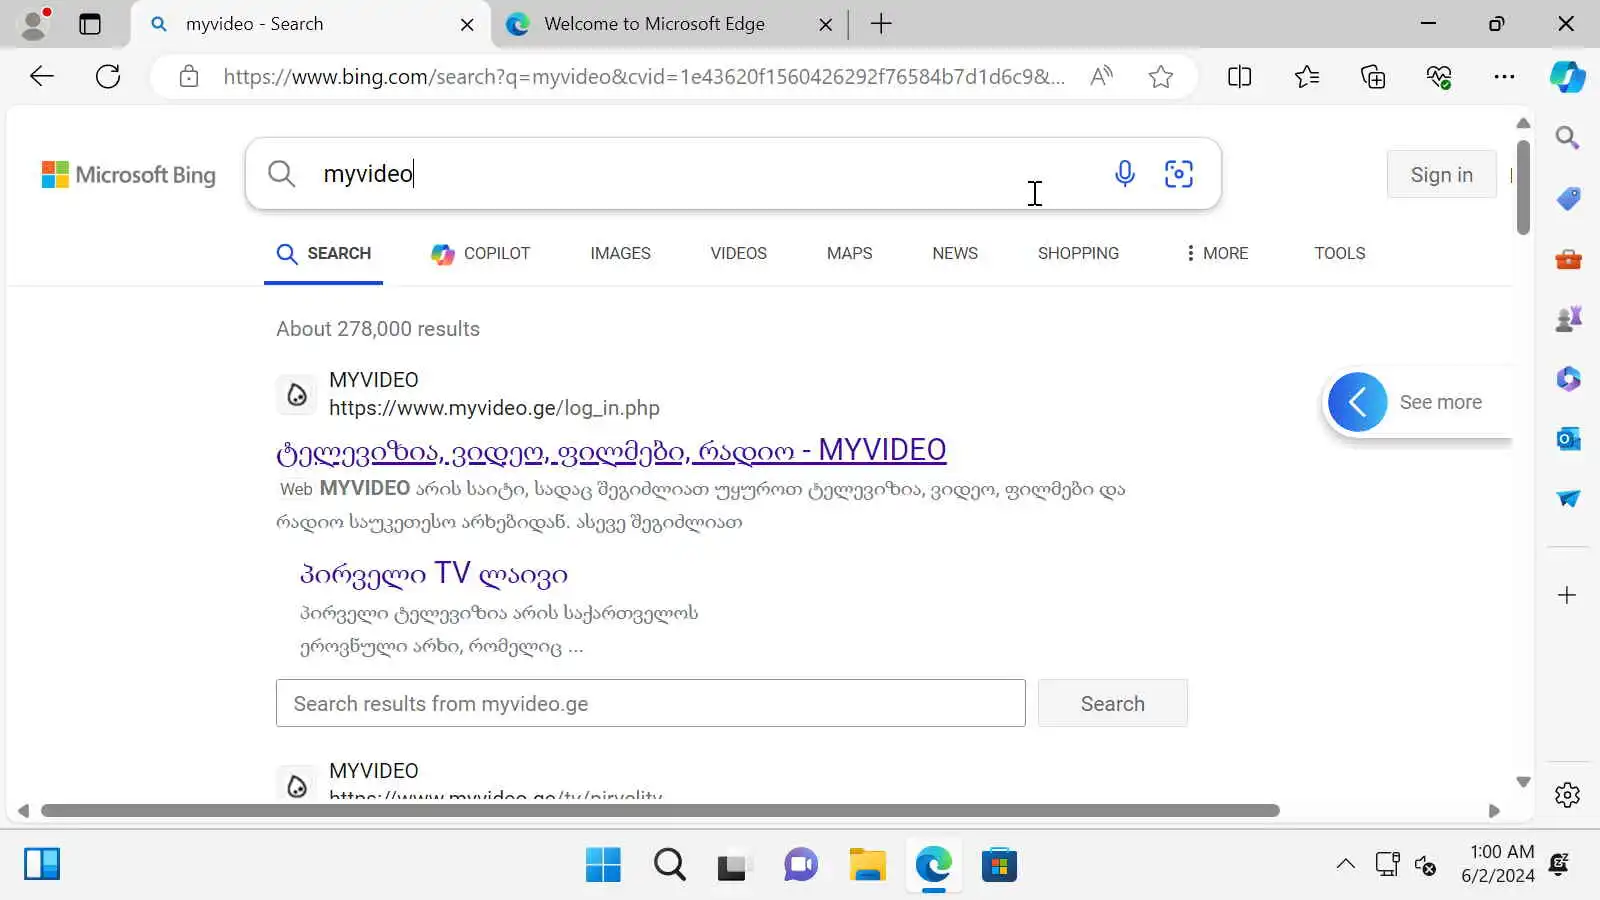
Task: Open the clock showing 1:00 AM 6/2/2024
Action: [x=1497, y=864]
